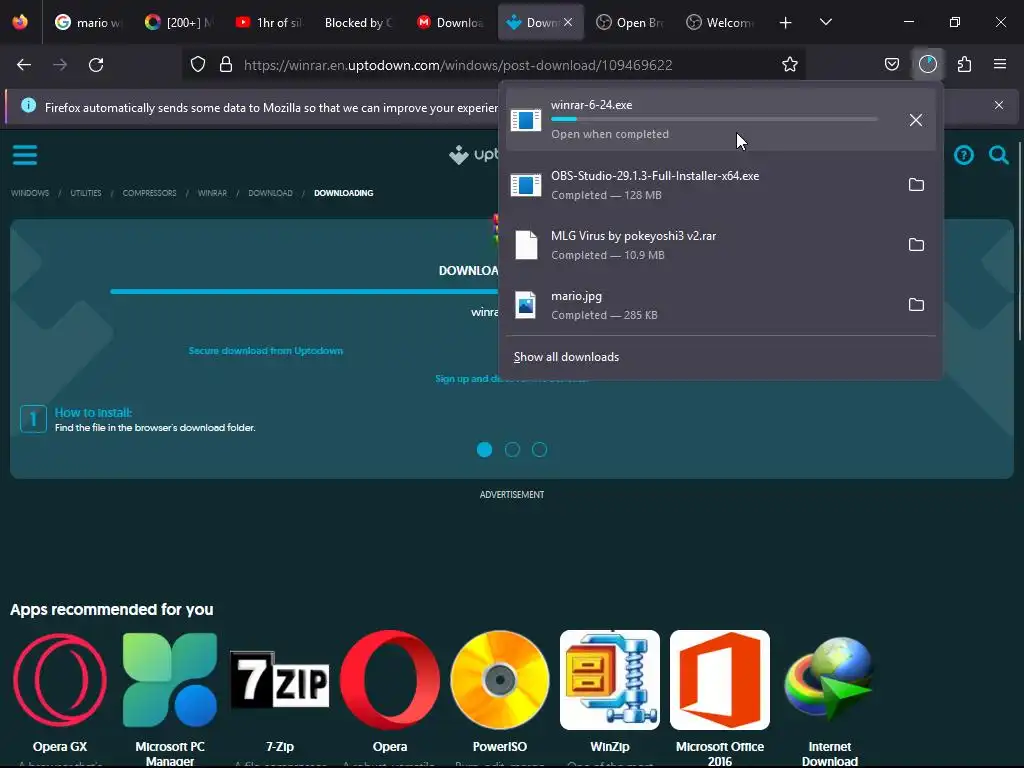
Task: Bookmark this page with the star icon
Action: pos(790,65)
